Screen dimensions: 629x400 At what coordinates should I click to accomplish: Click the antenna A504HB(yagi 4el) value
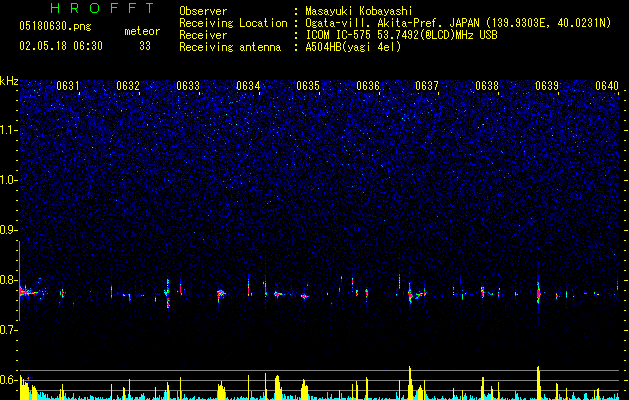[353, 47]
